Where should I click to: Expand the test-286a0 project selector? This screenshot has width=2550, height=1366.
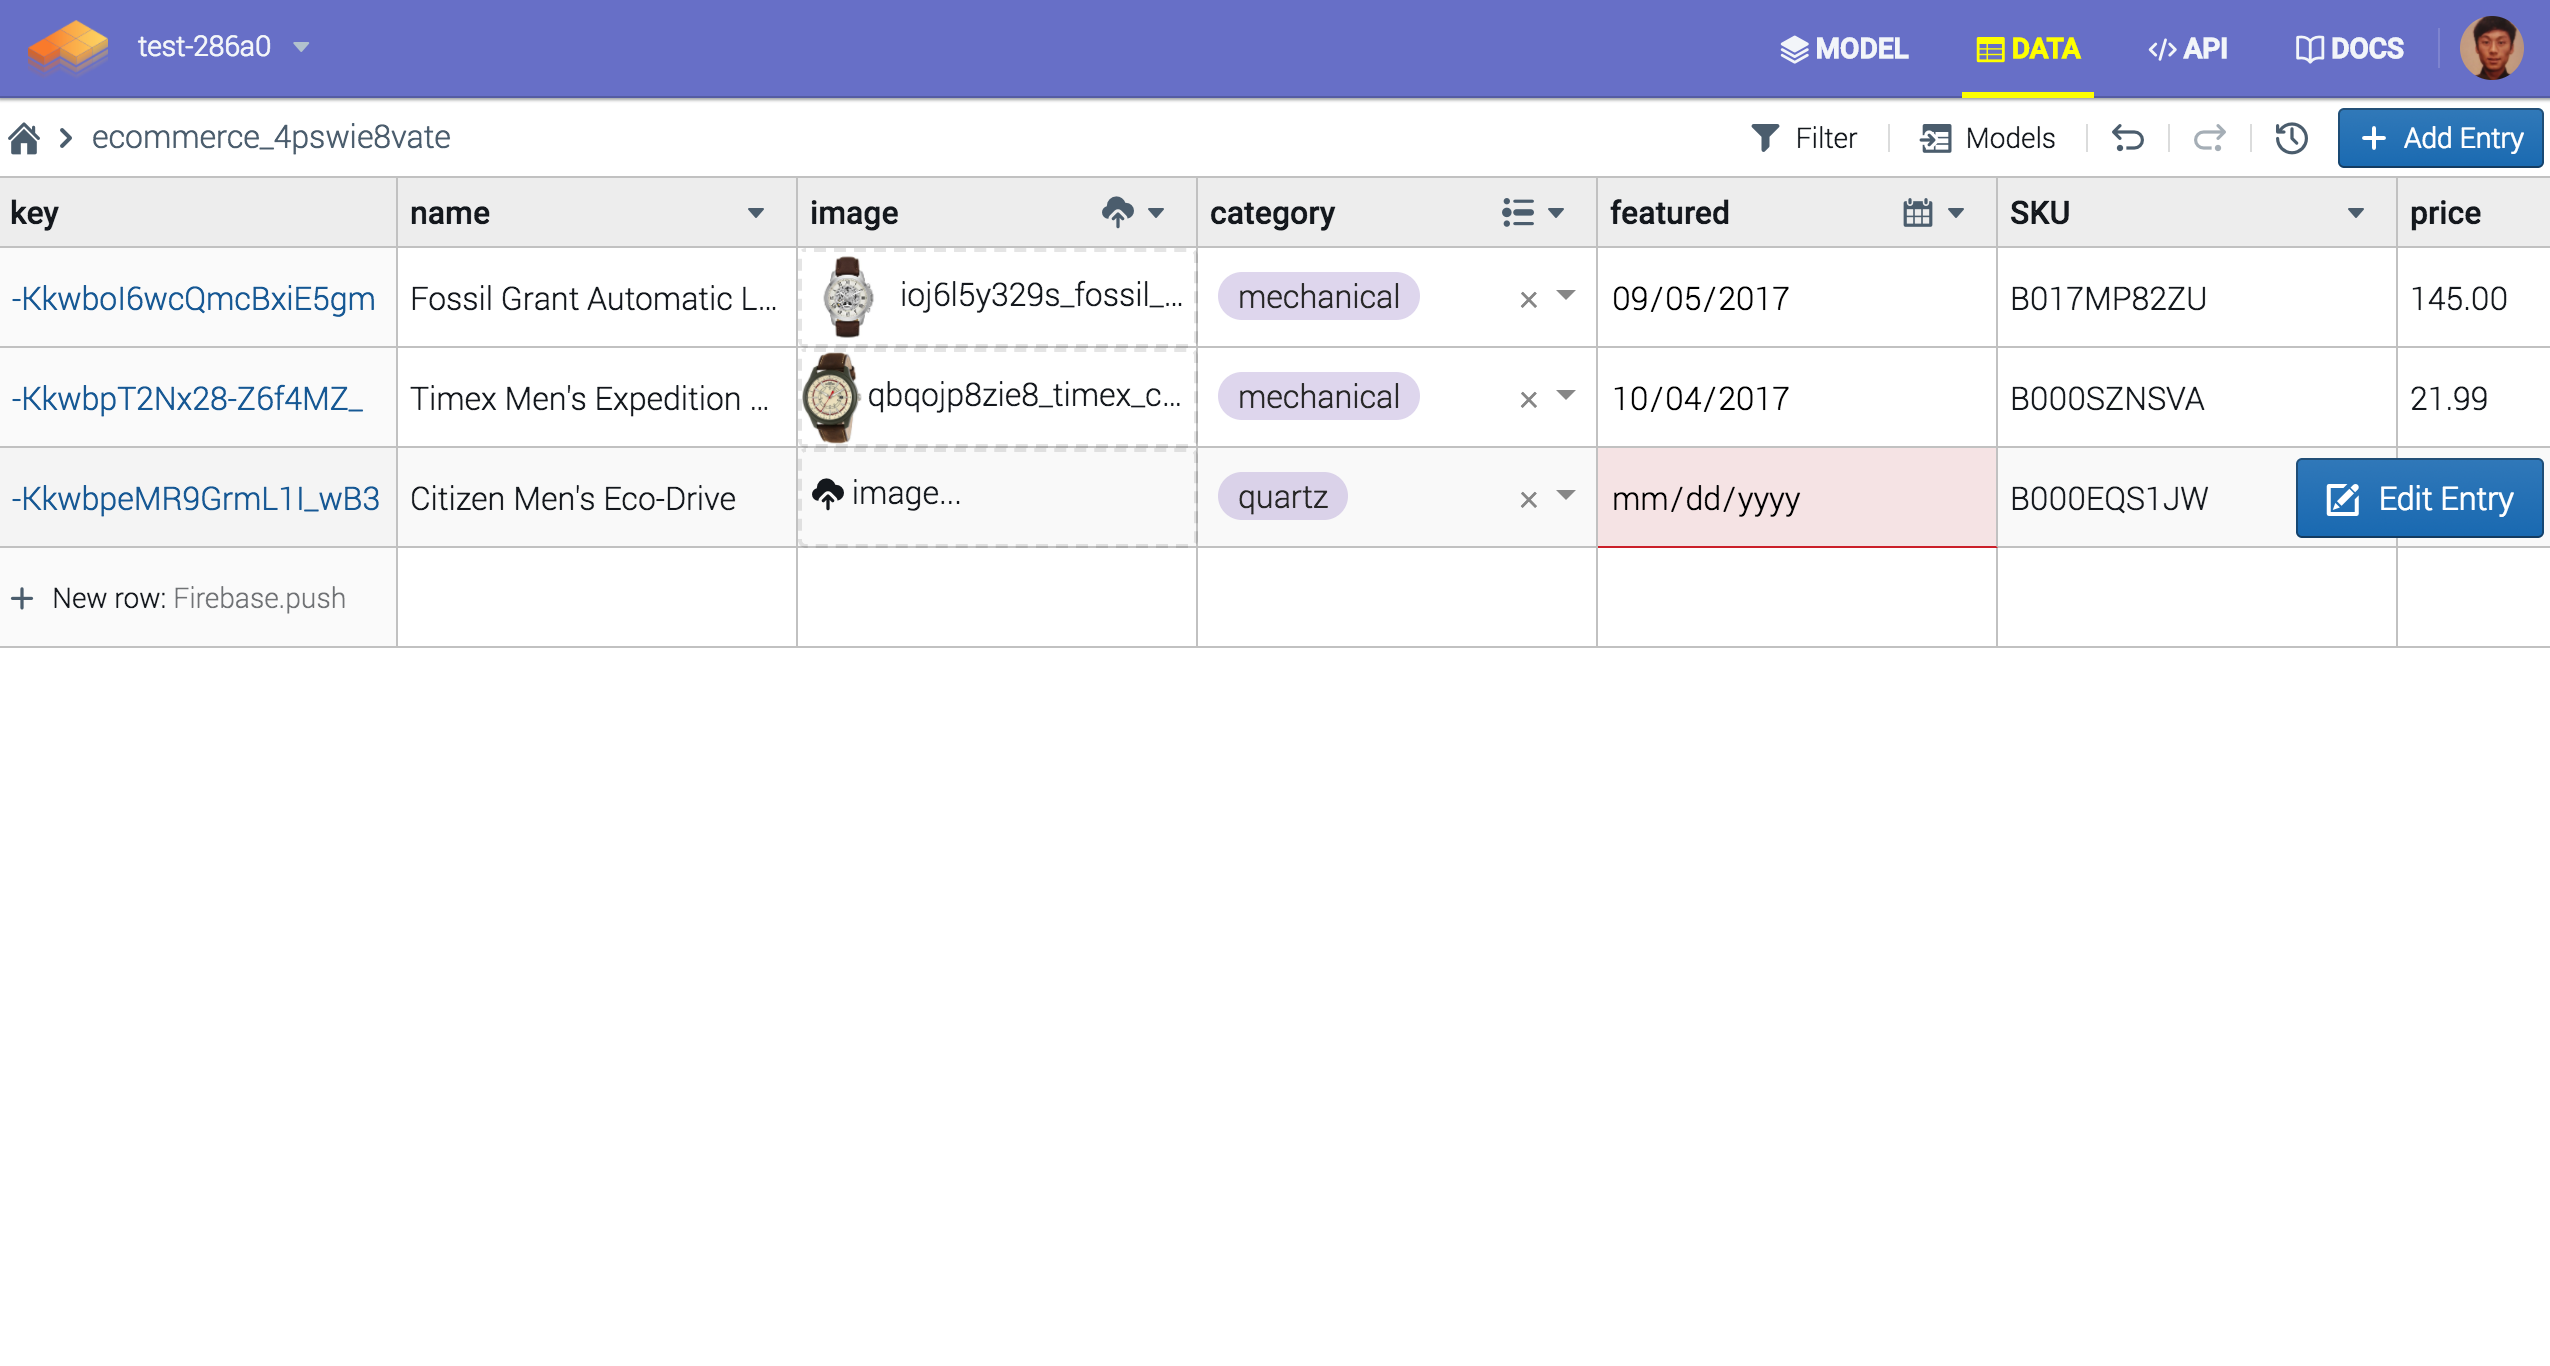302,47
